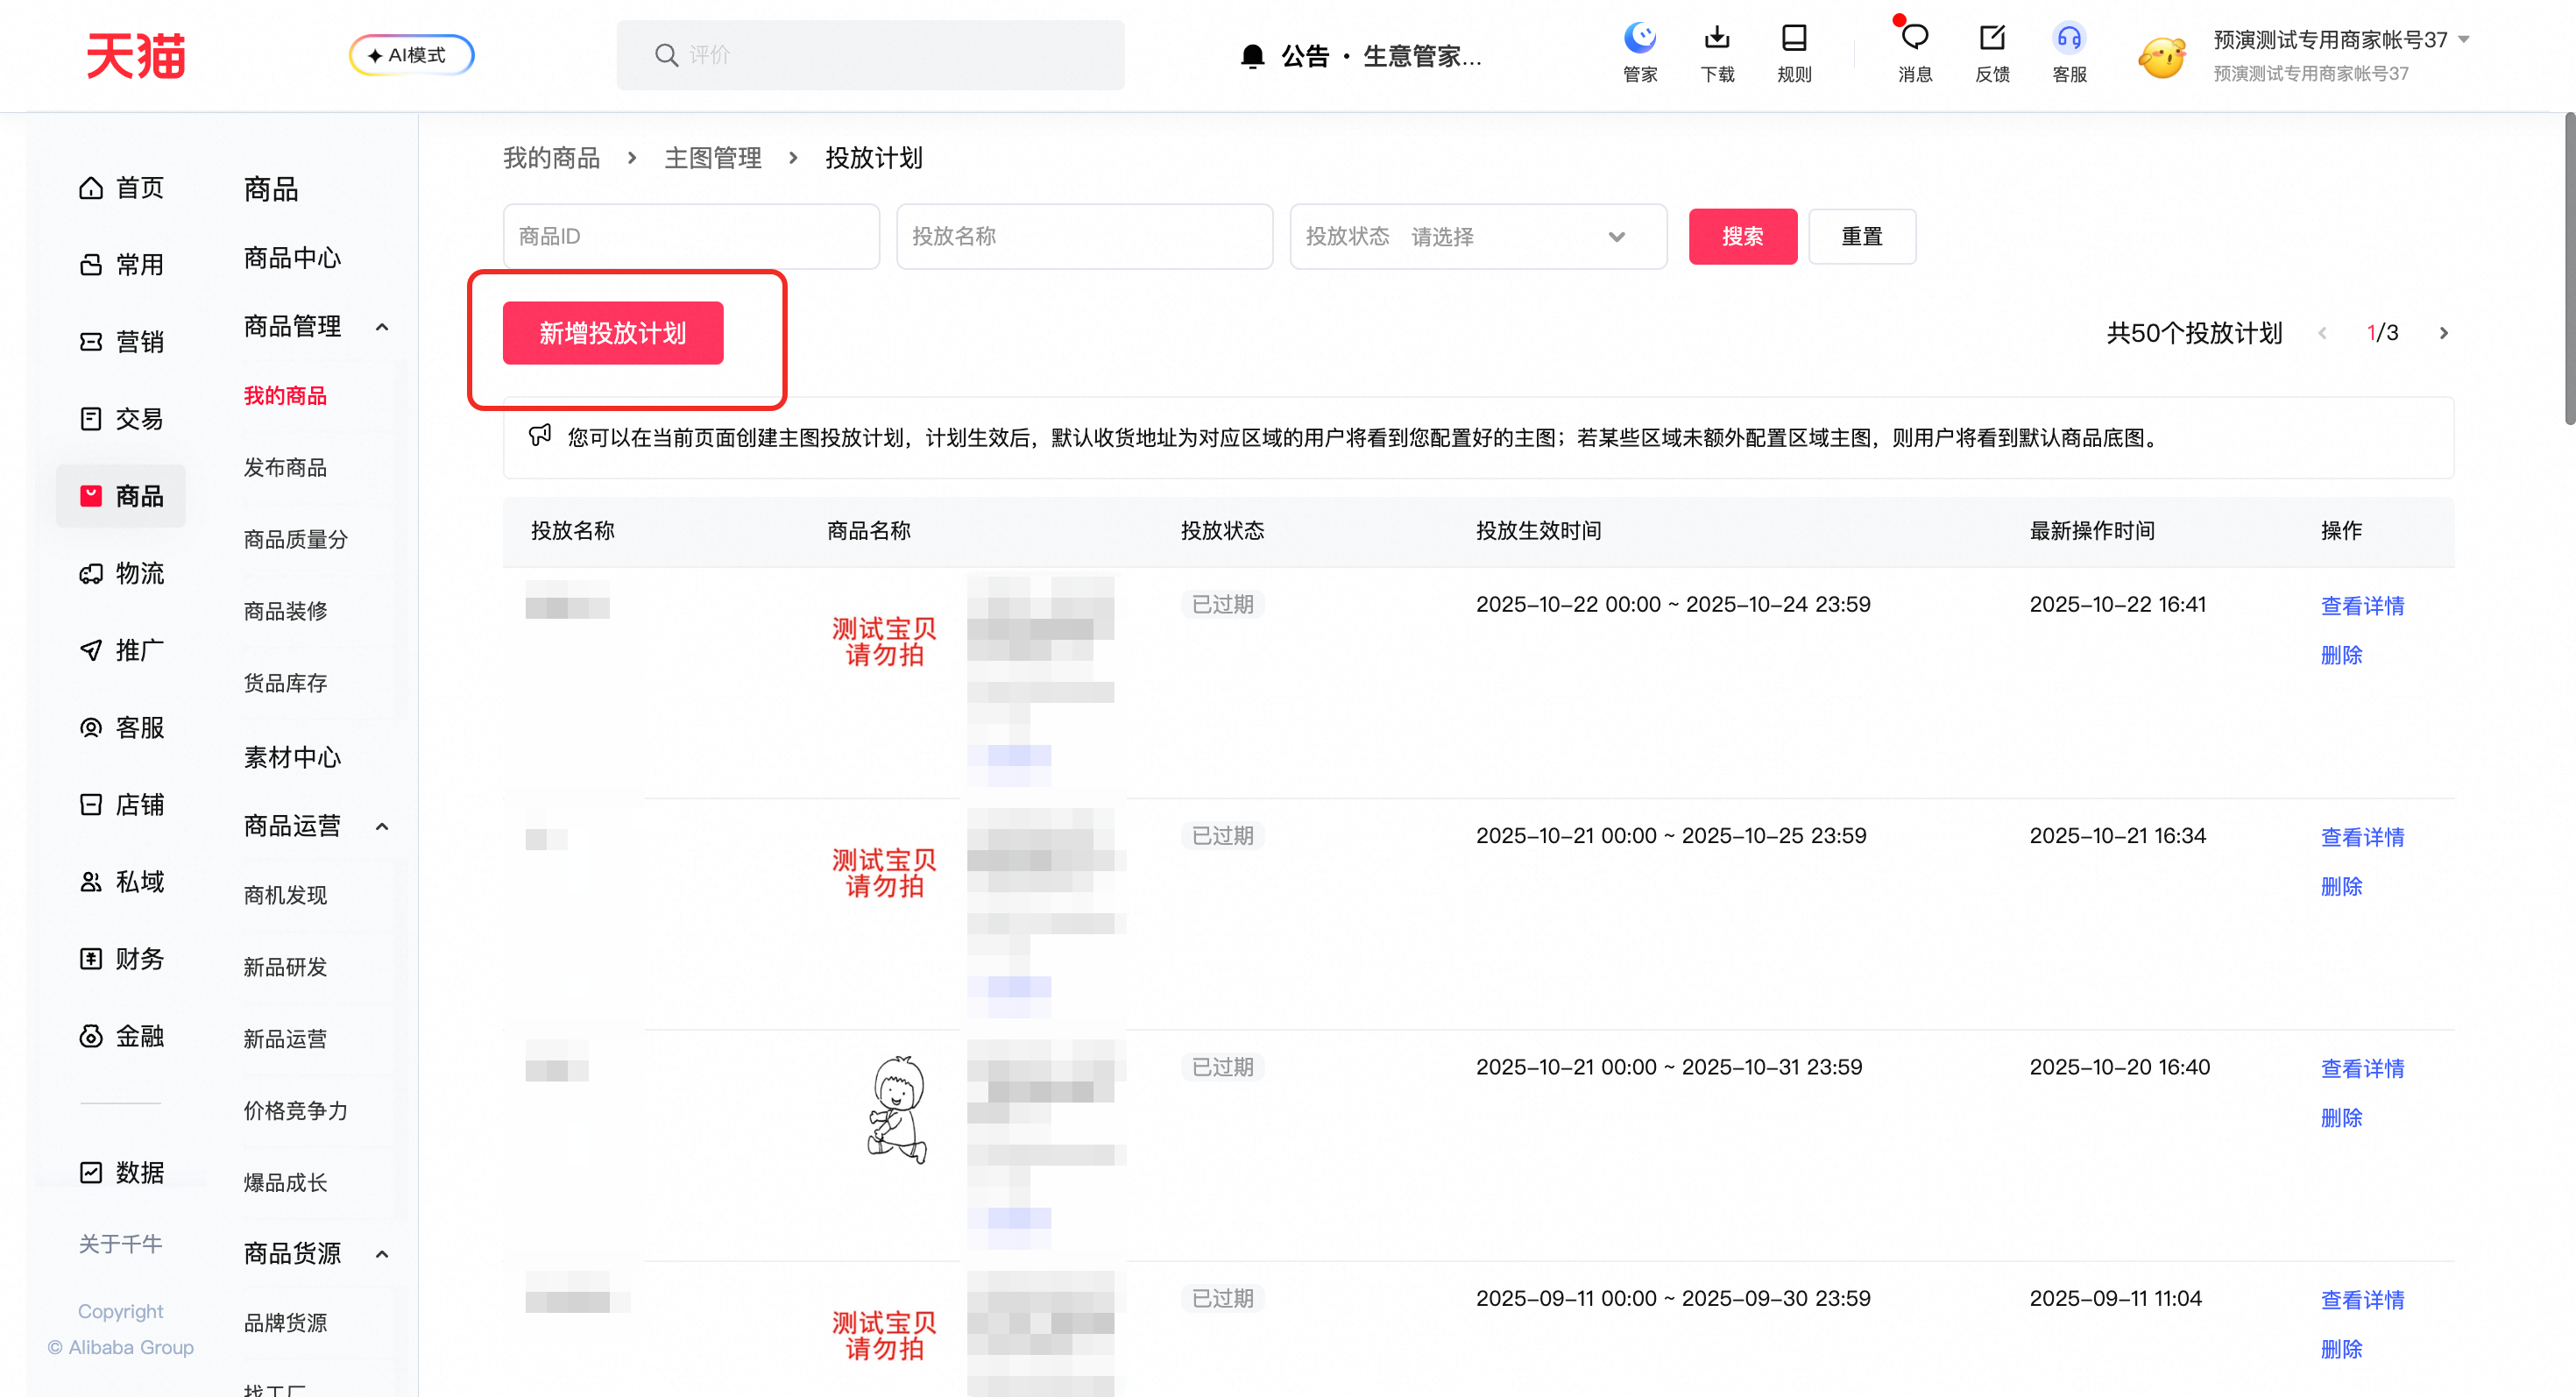Open 货品库存 submenu item
Image resolution: width=2576 pixels, height=1397 pixels.
pyautogui.click(x=285, y=683)
